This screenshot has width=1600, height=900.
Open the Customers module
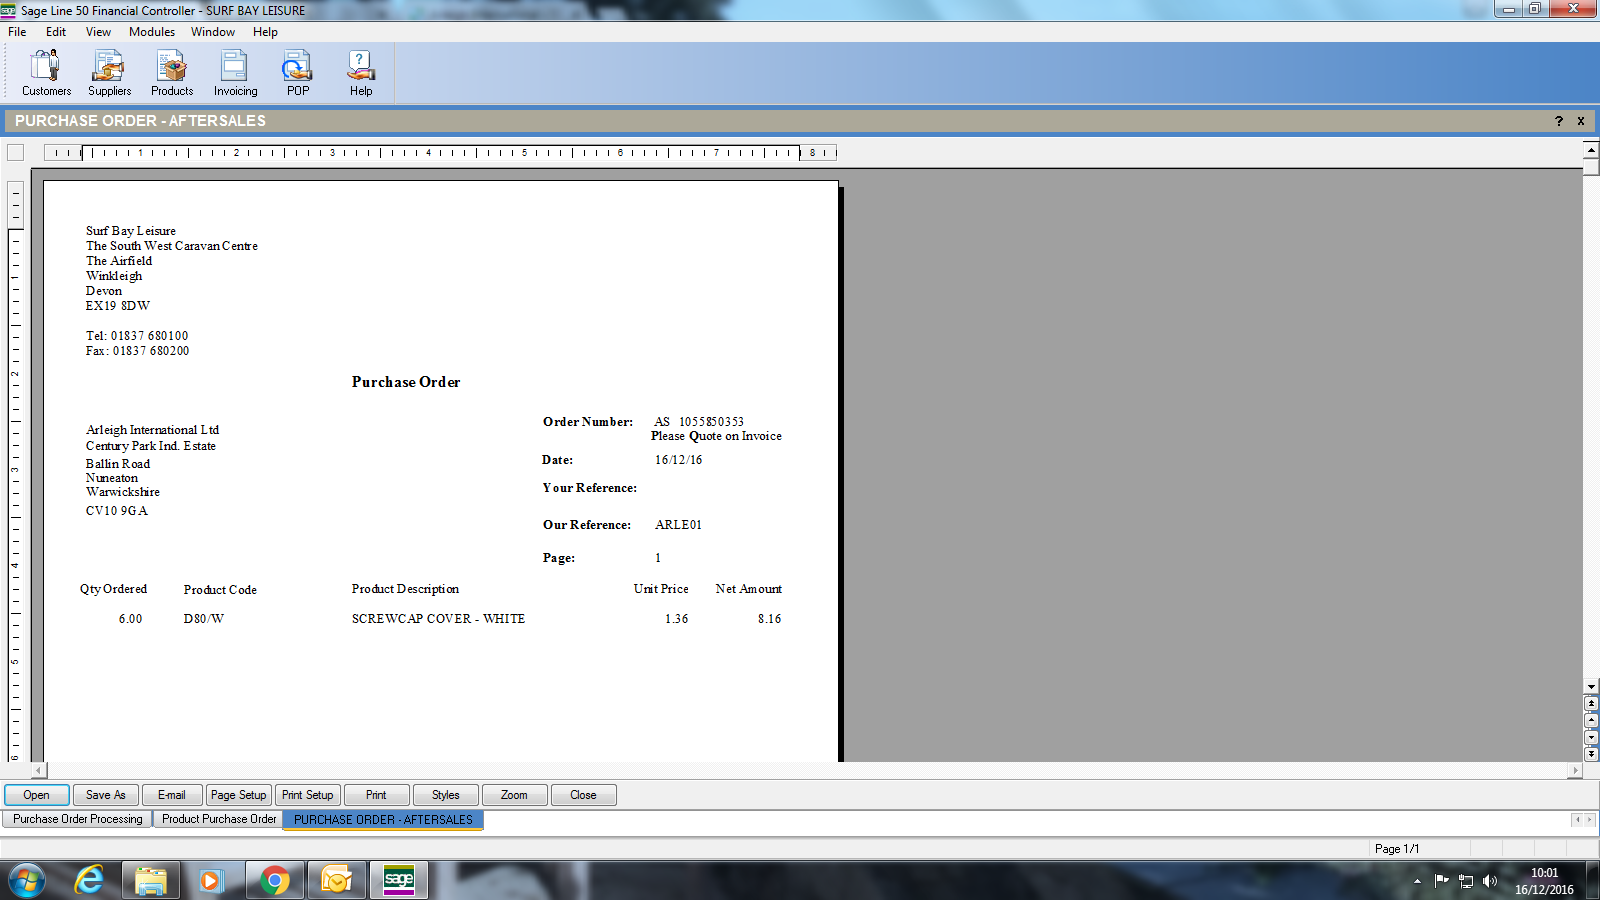point(46,73)
